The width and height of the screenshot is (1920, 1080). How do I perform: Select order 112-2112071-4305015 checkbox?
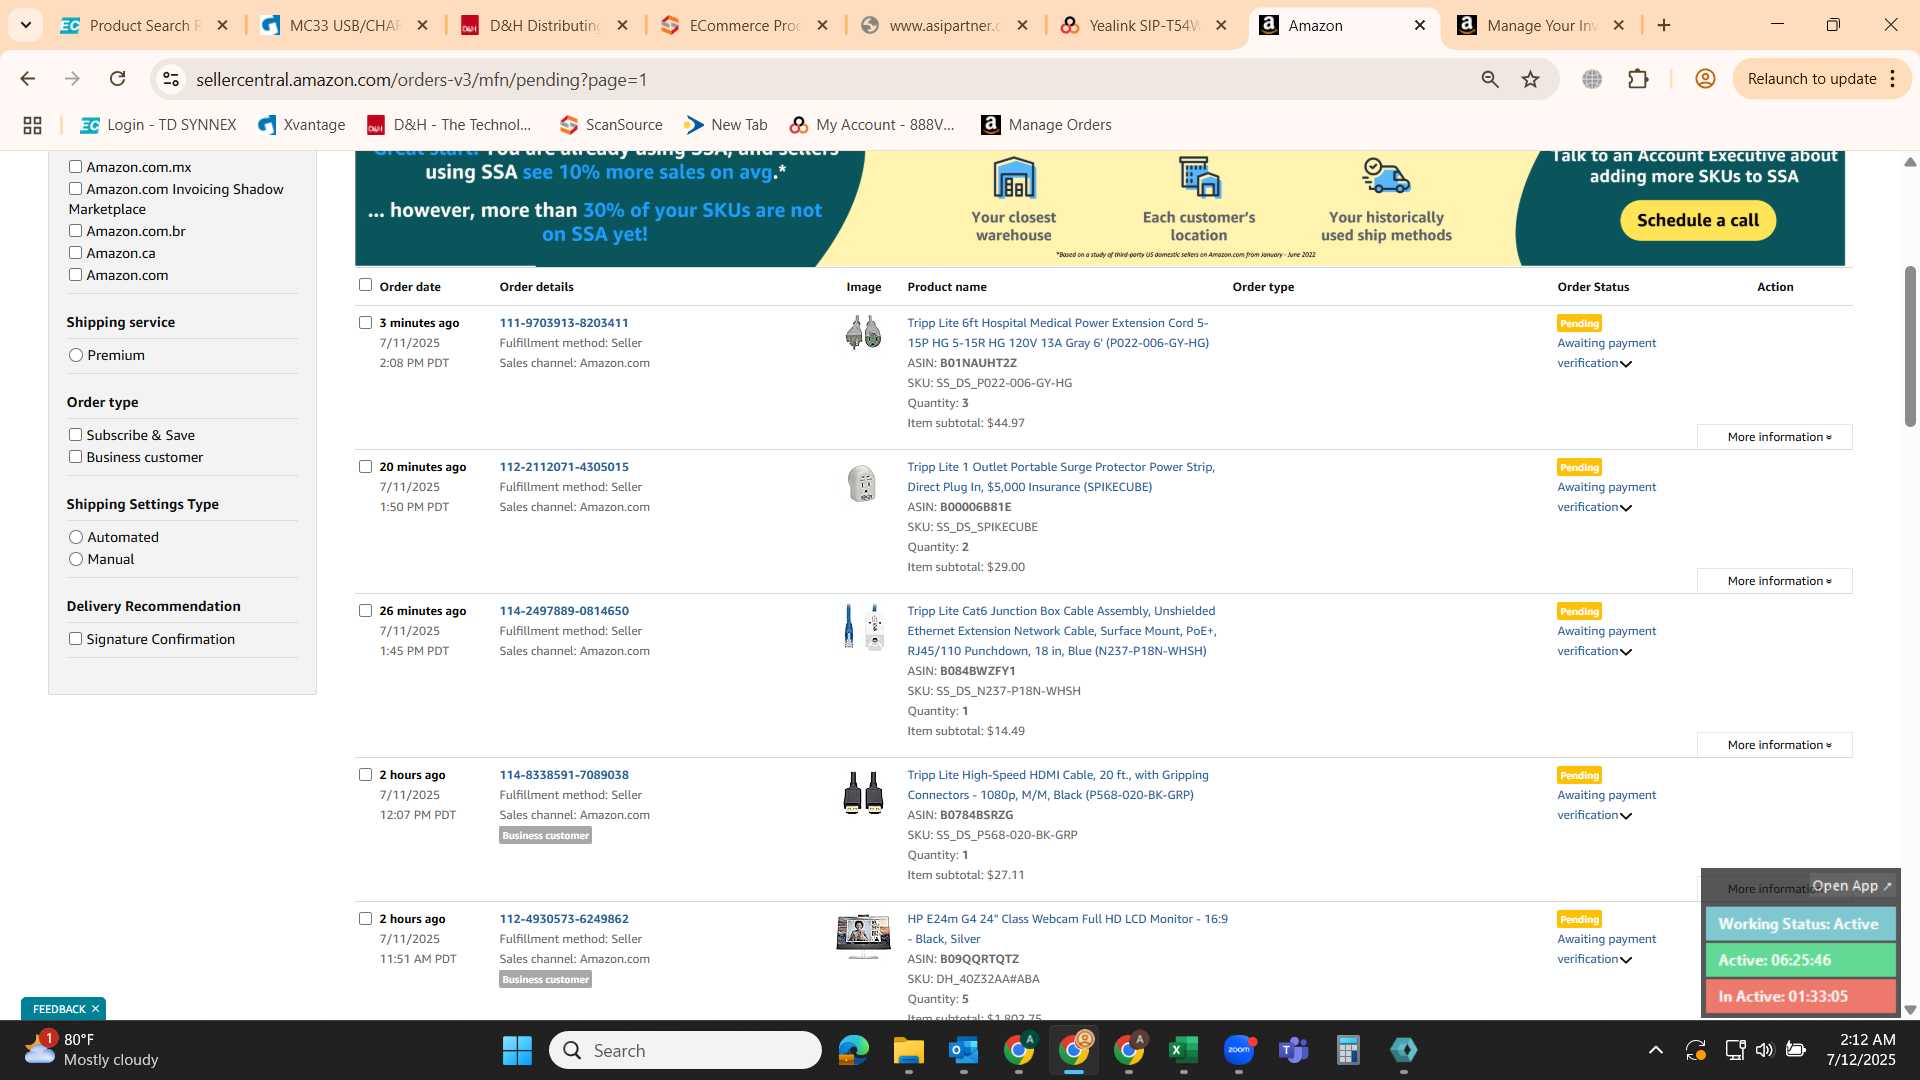click(365, 467)
